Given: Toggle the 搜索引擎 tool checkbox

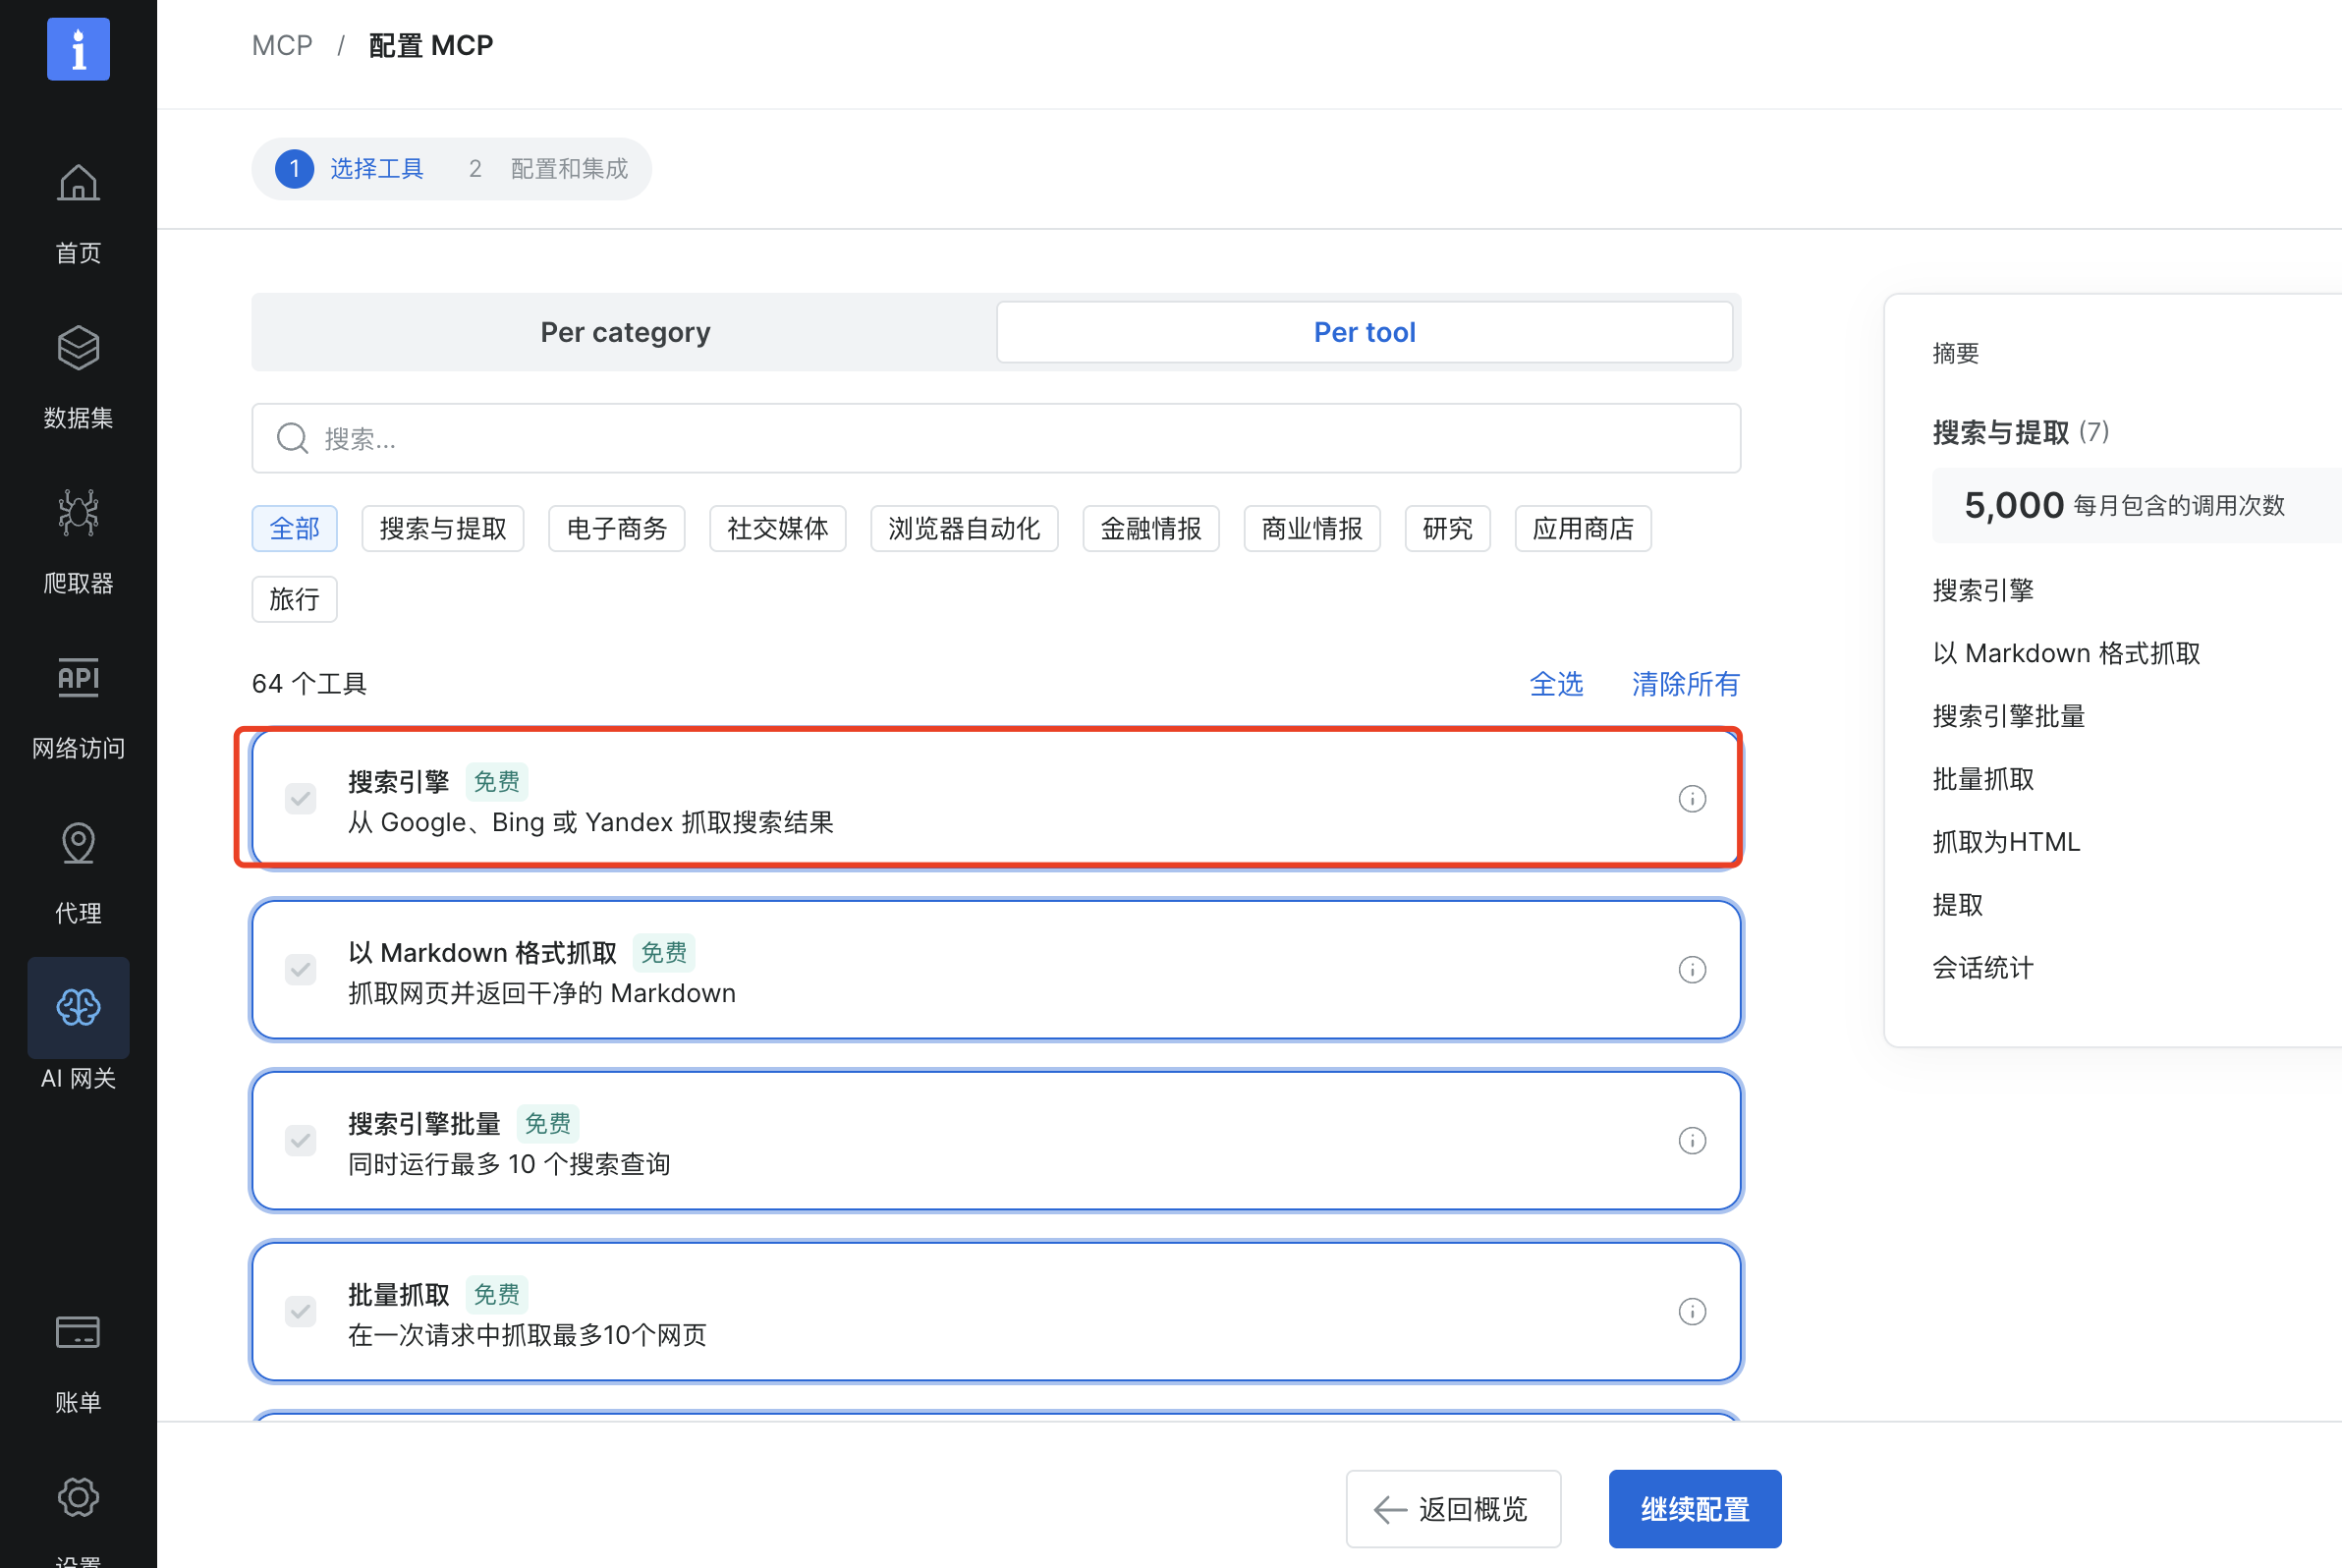Looking at the screenshot, I should [300, 799].
